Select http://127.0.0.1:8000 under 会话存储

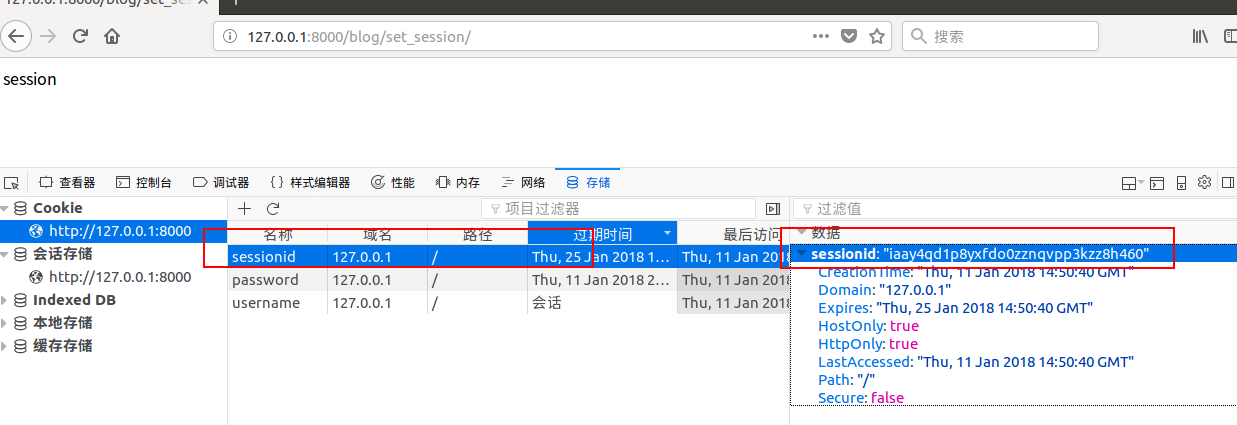119,277
